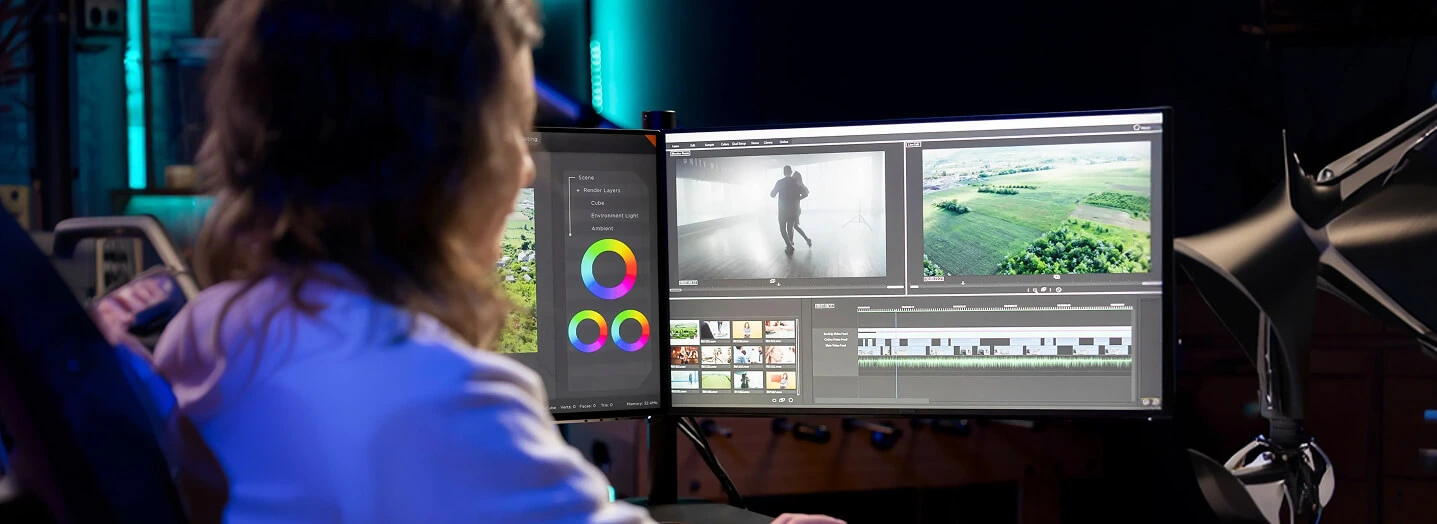Viewport: 1437px width, 524px height.
Task: Expand the Render Layers tree node
Action: [578, 190]
